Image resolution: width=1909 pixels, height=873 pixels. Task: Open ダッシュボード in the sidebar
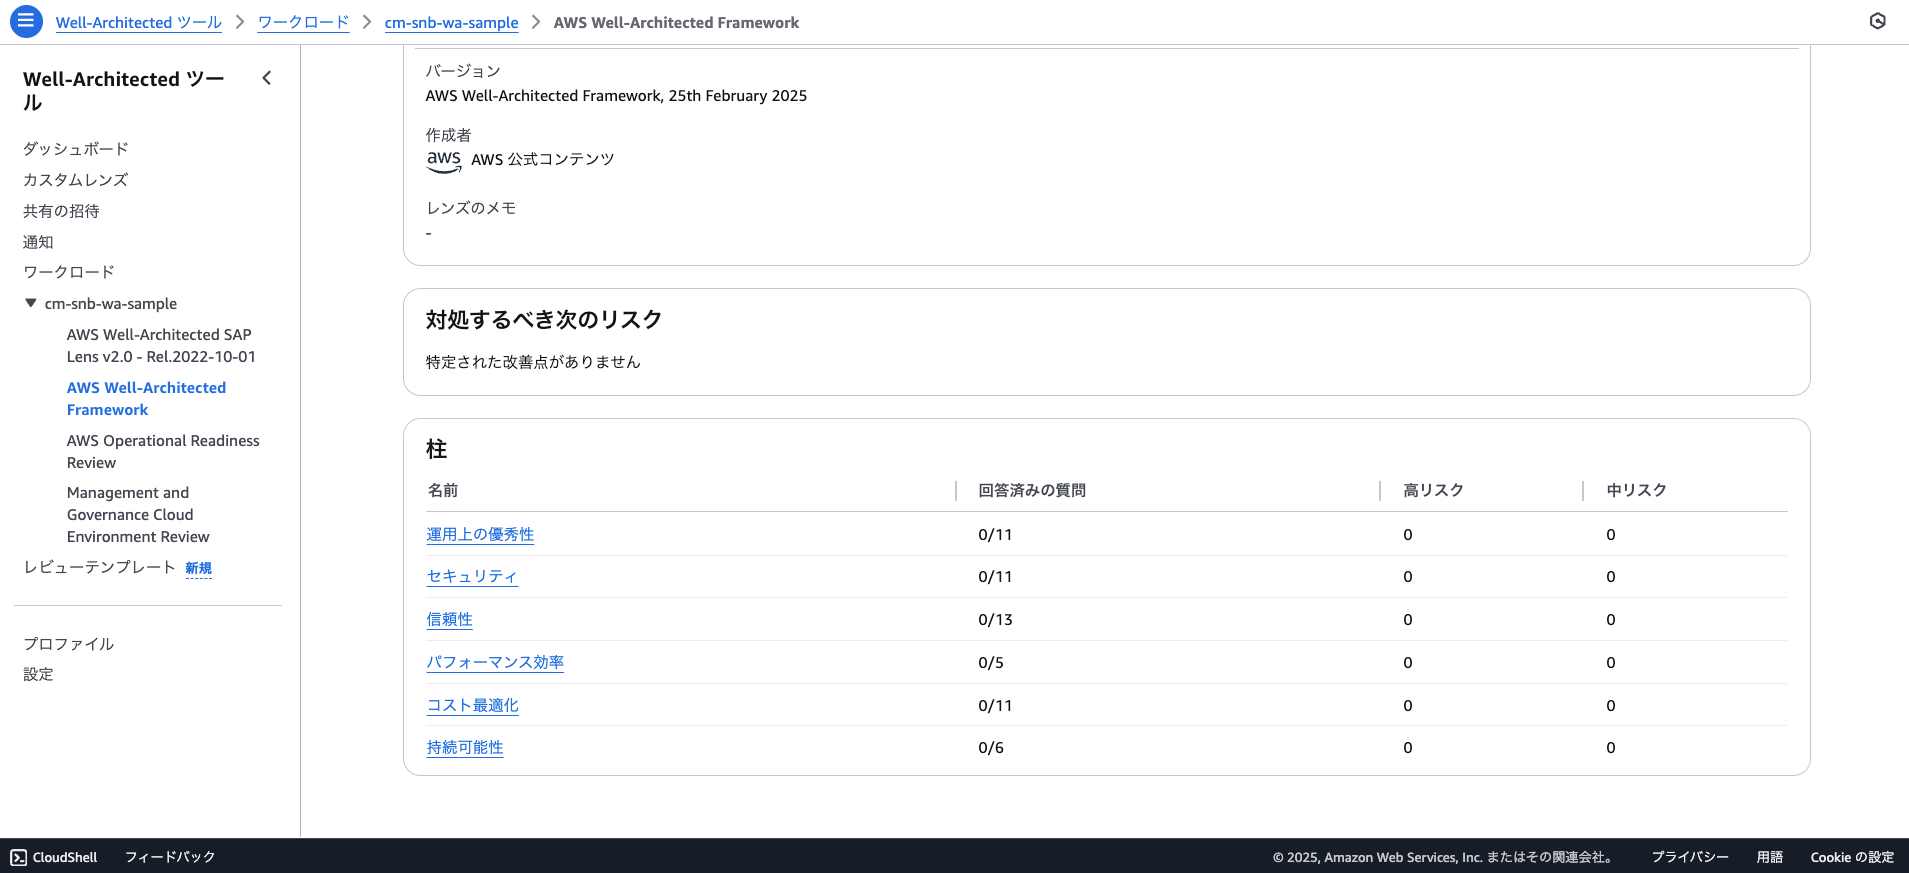point(76,149)
